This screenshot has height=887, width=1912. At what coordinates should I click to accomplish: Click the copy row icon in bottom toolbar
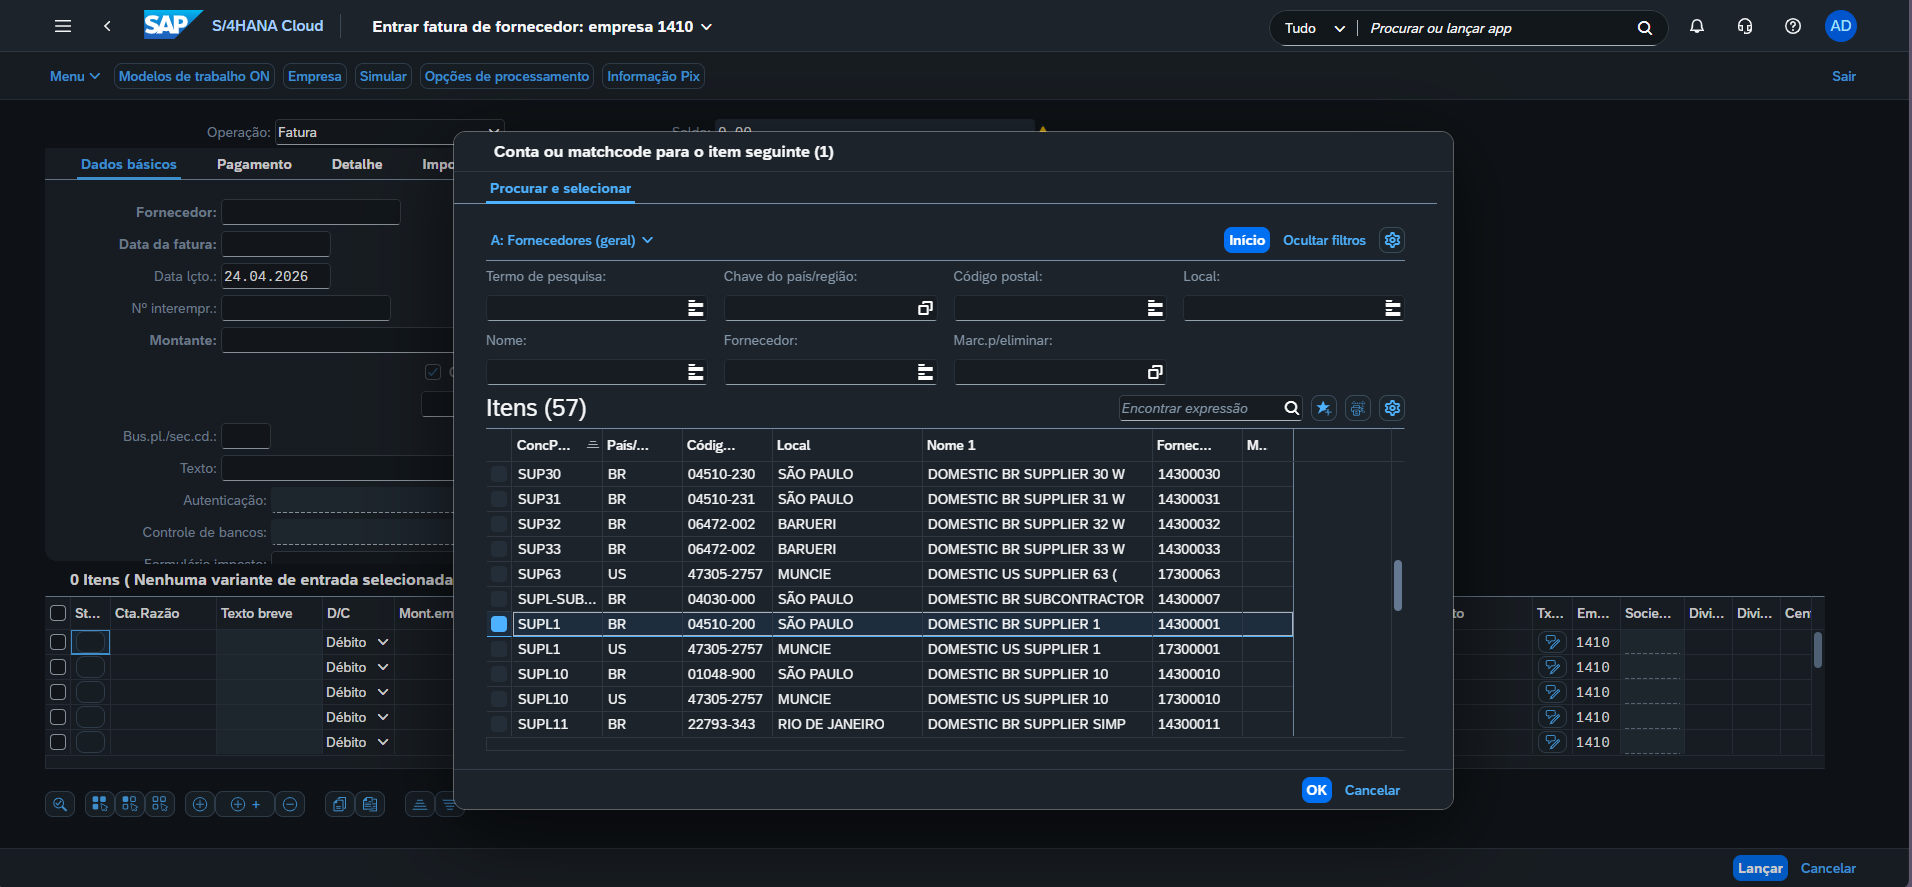340,804
